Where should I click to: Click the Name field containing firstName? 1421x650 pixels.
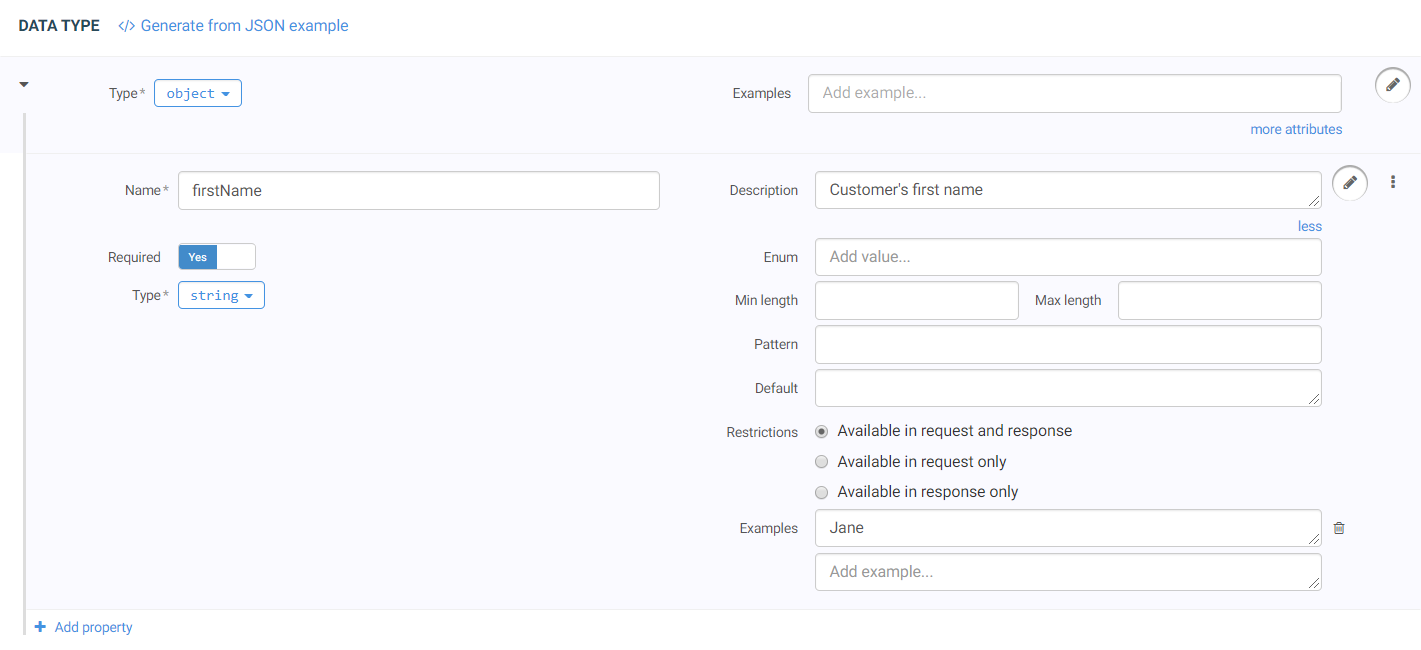(418, 190)
